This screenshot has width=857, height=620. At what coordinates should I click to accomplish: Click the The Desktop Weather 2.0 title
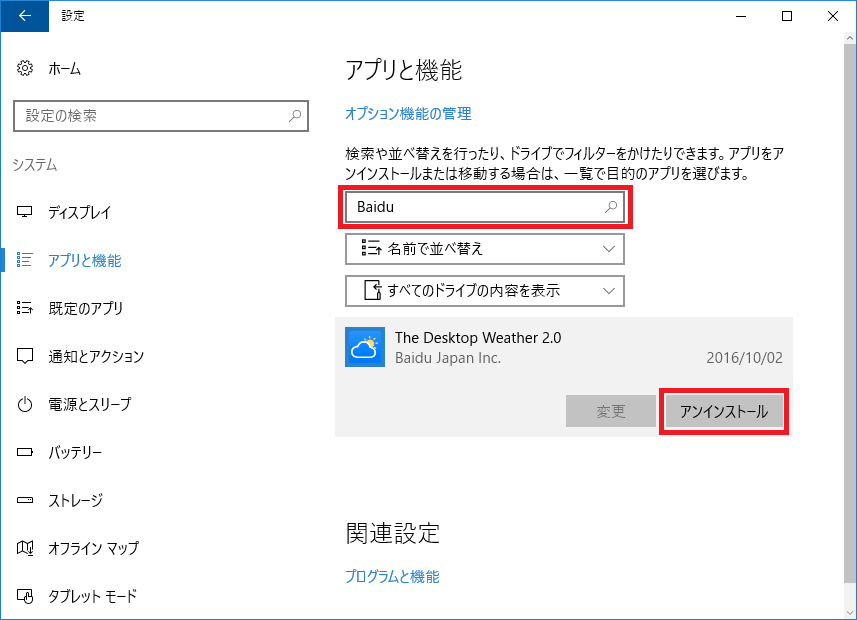(x=478, y=338)
